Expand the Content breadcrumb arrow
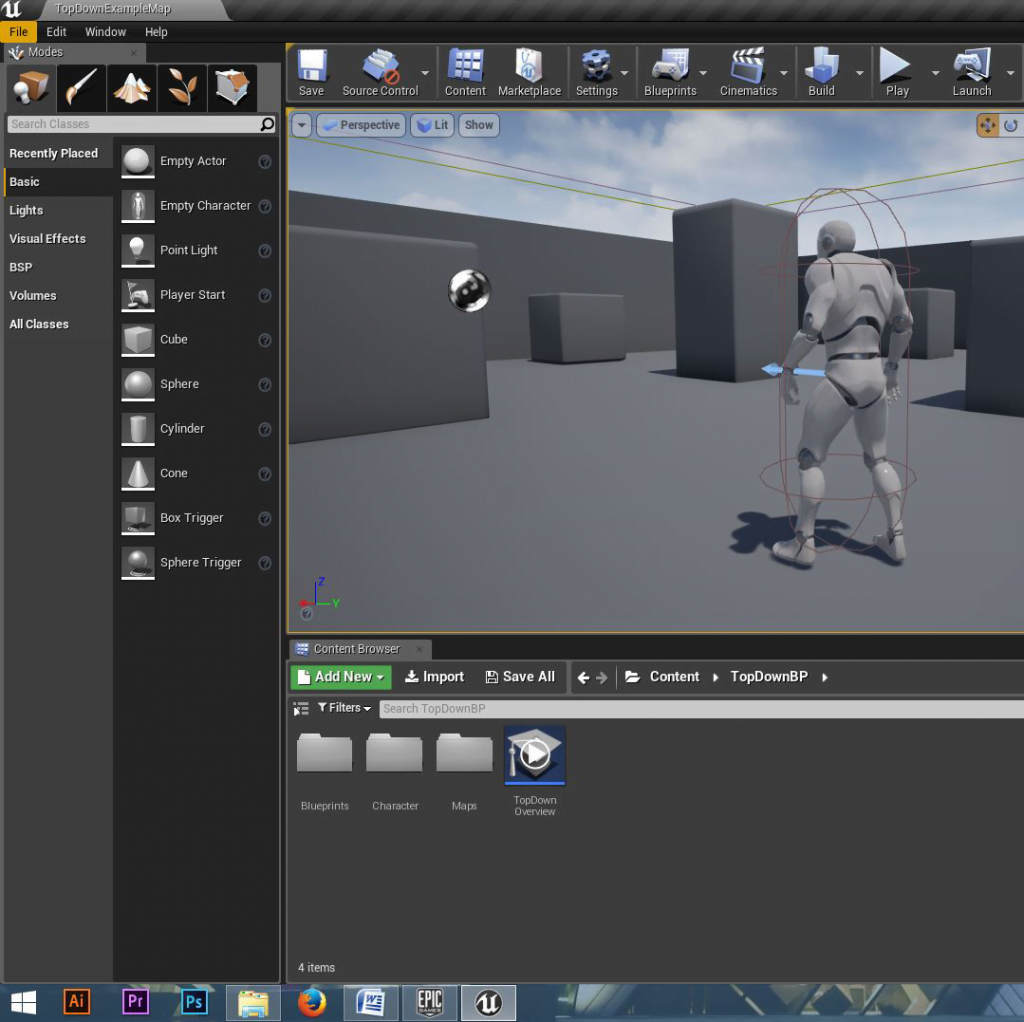1024x1022 pixels. pyautogui.click(x=715, y=677)
